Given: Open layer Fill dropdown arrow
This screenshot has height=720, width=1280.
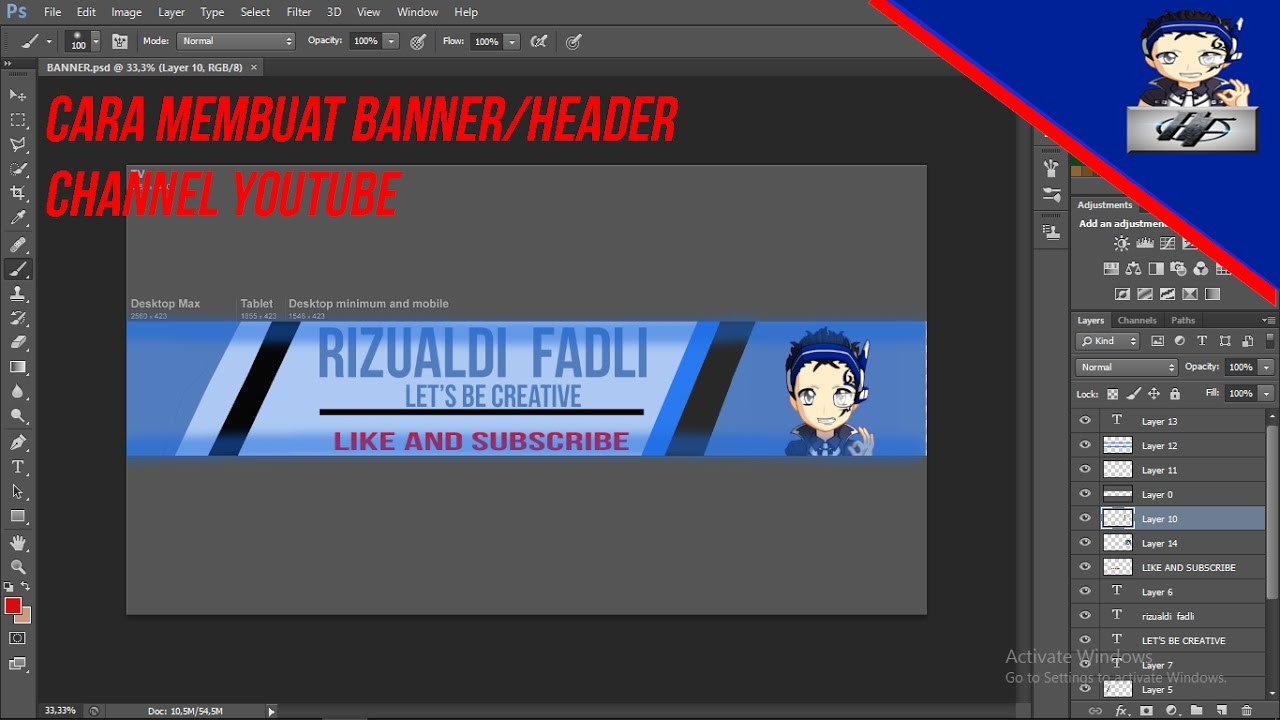Looking at the screenshot, I should point(1266,394).
